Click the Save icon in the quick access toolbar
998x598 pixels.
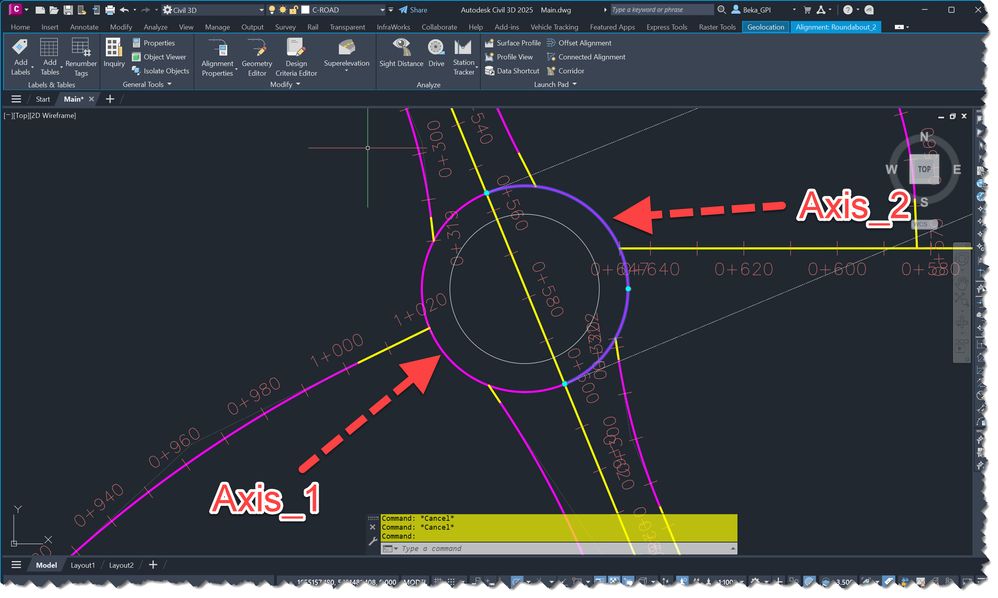(x=68, y=10)
